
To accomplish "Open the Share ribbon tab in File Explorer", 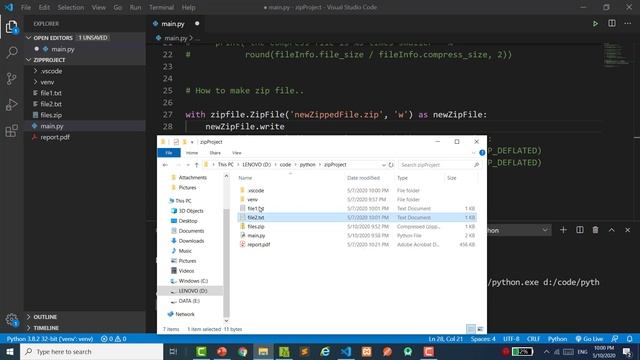I will 215,153.
